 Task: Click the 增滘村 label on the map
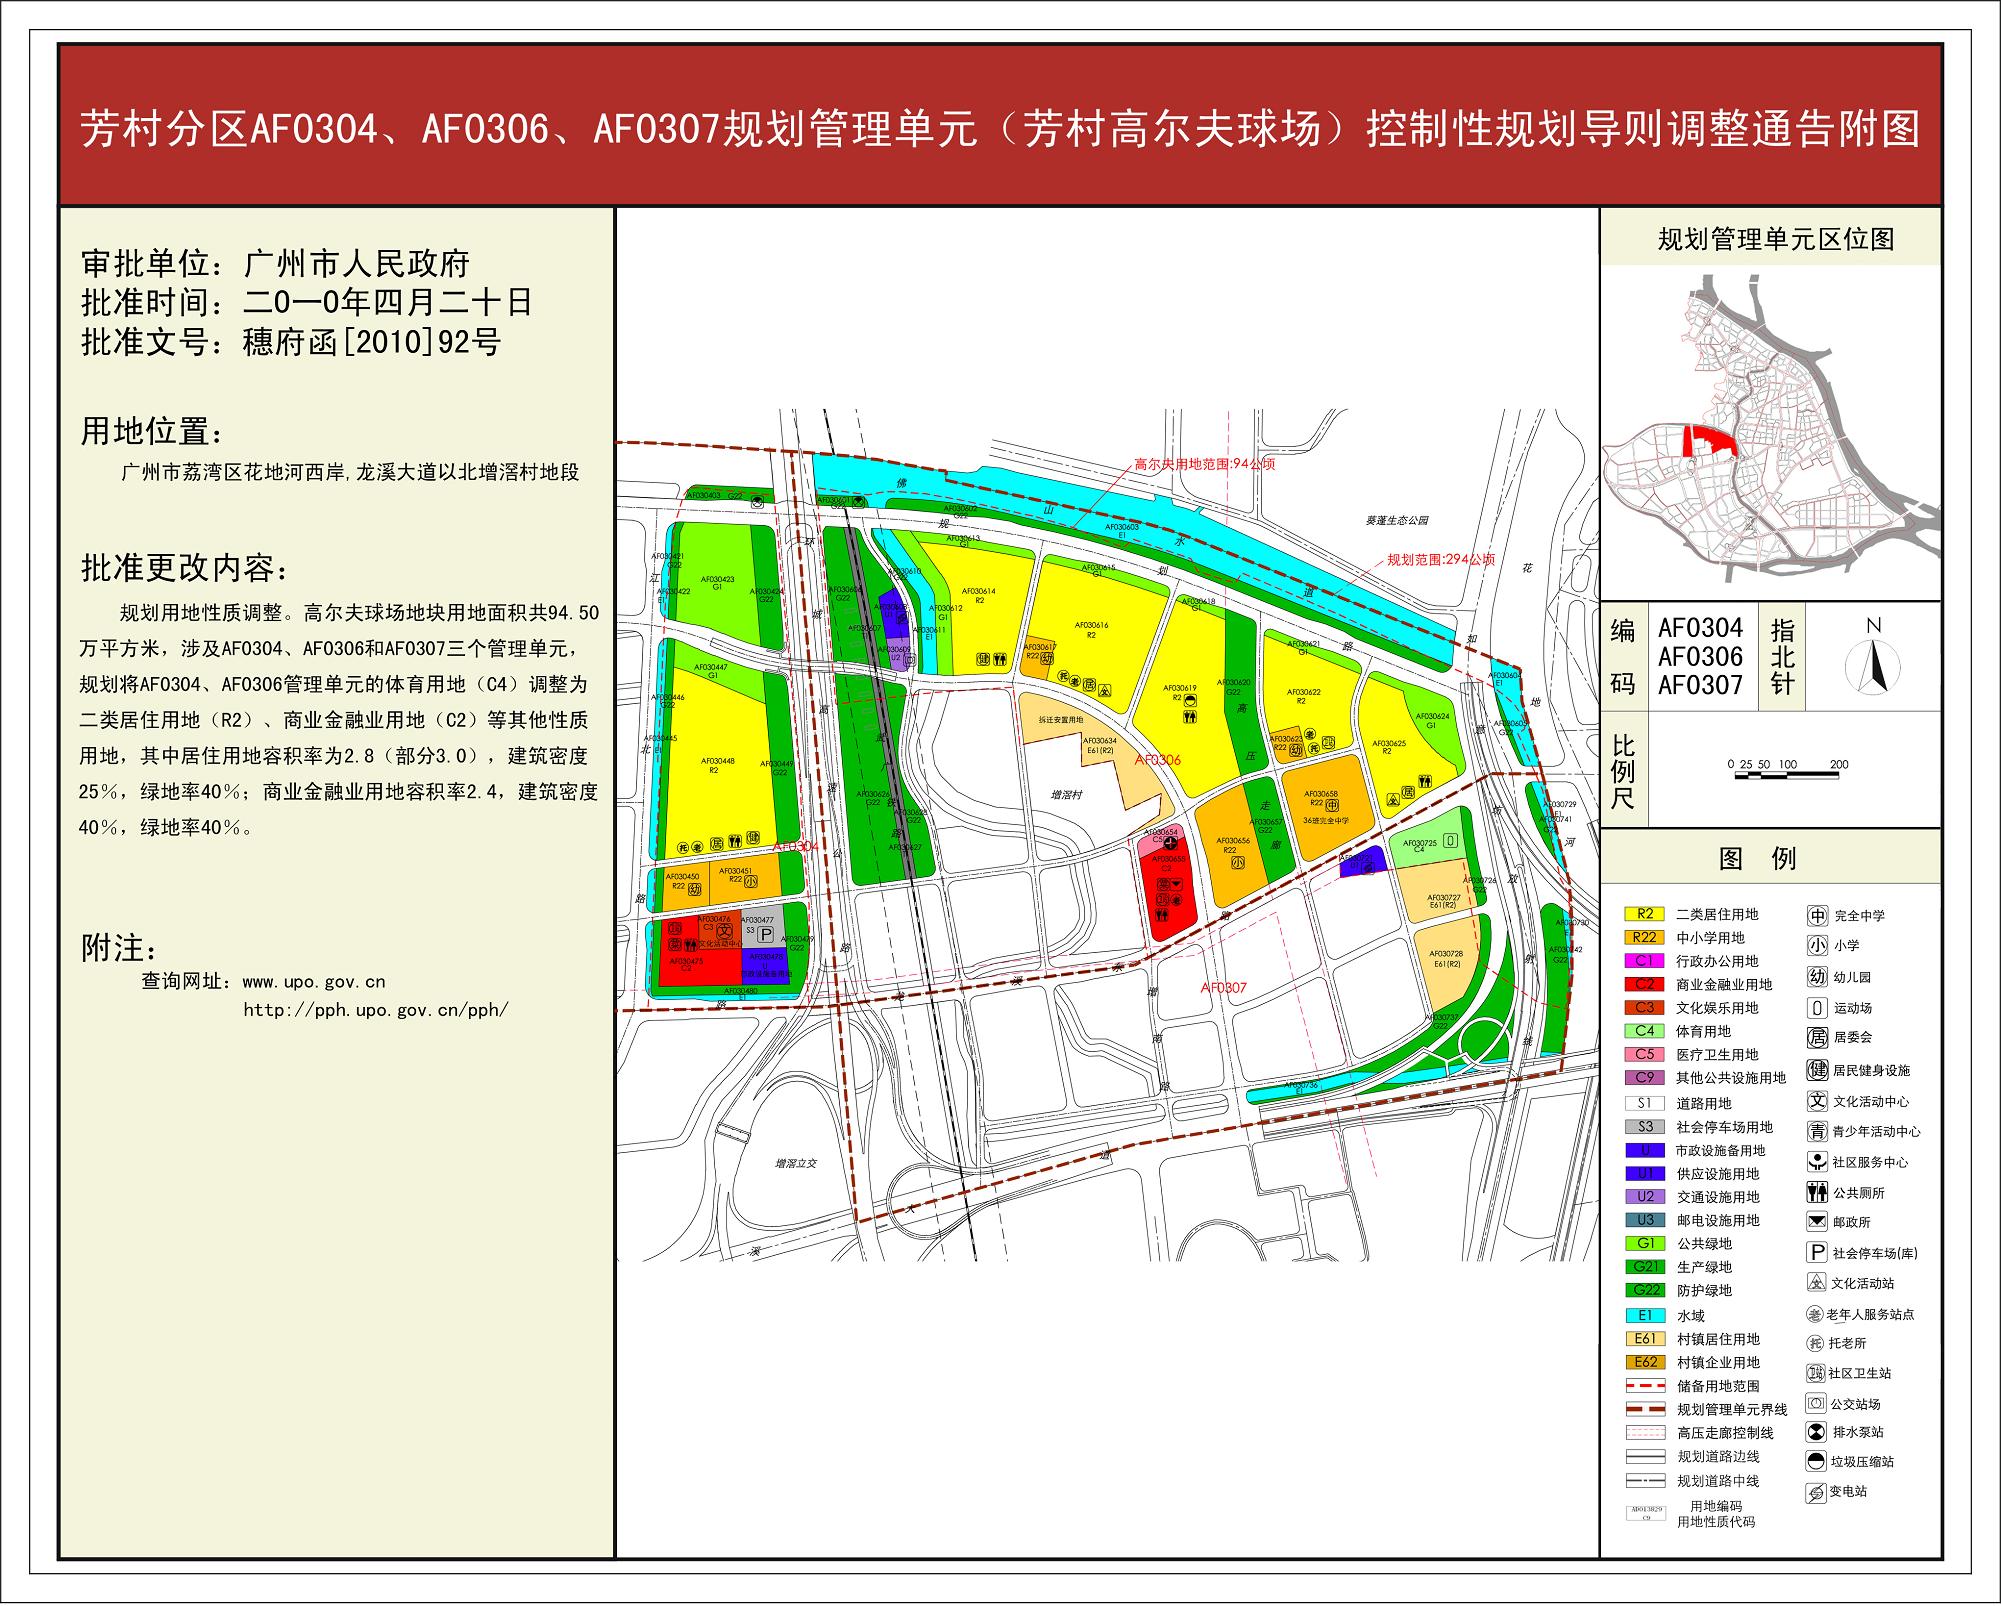coord(1068,793)
